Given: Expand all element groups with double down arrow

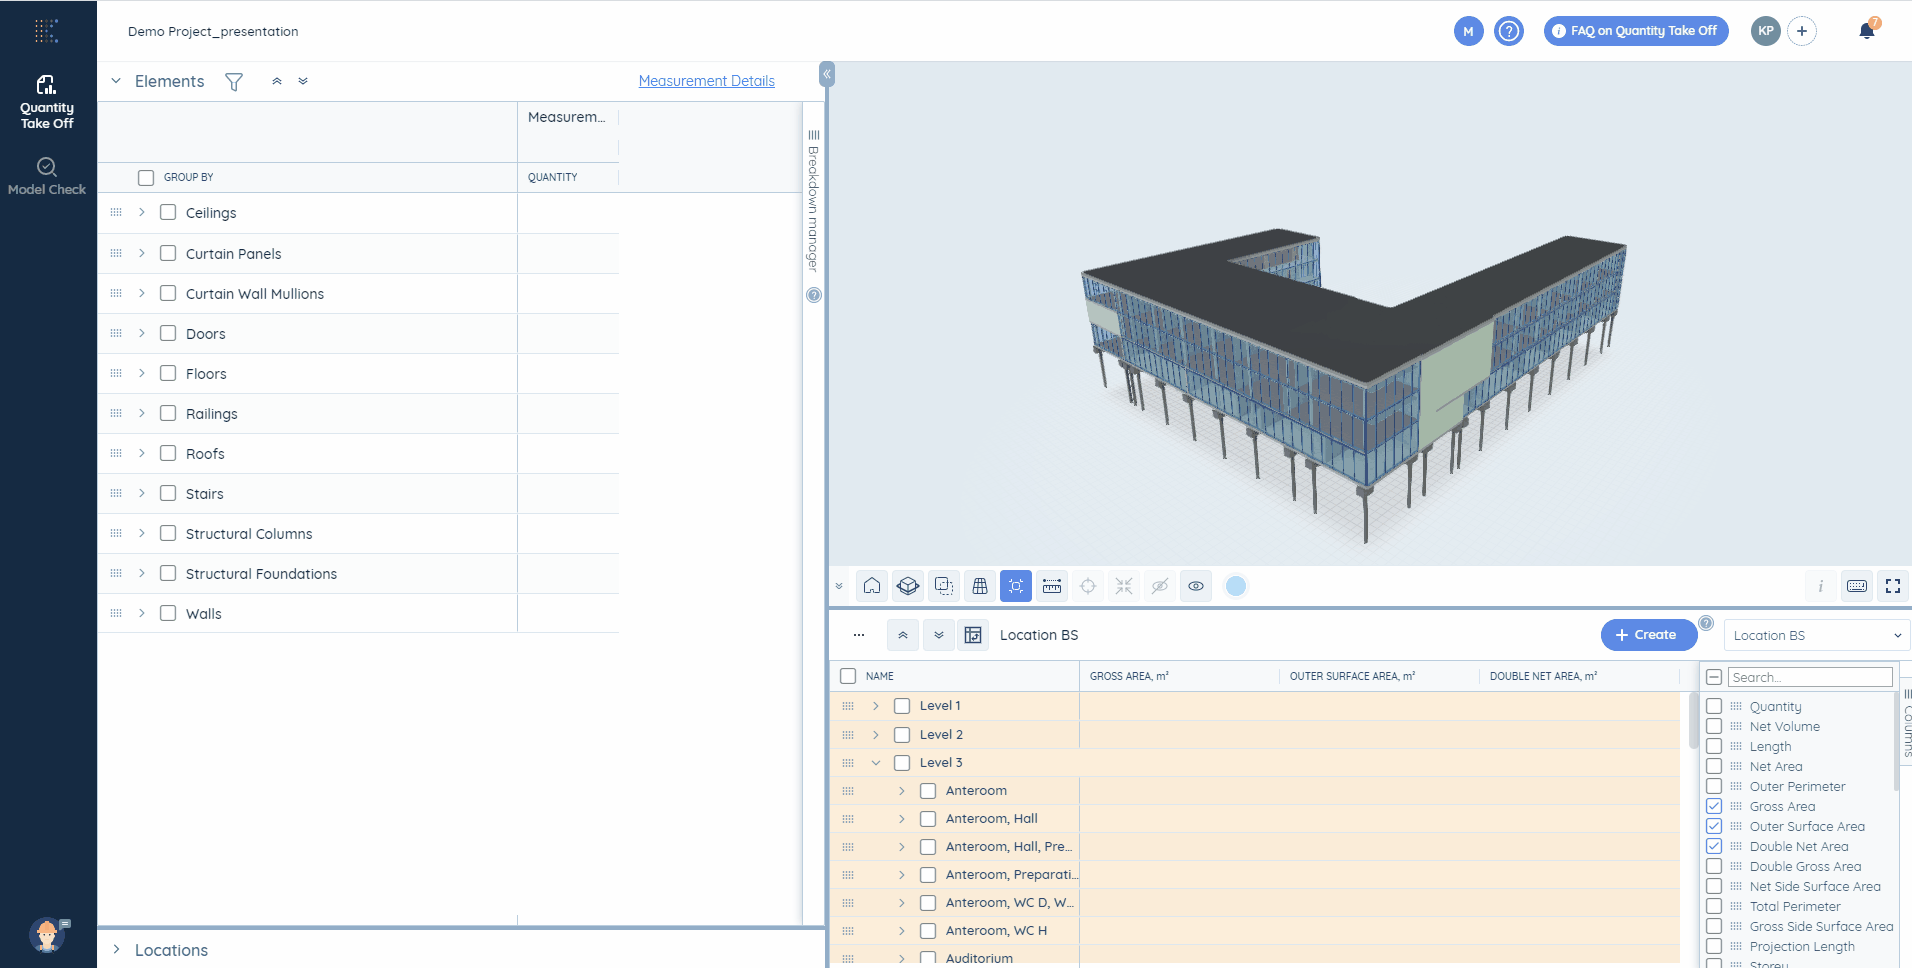Looking at the screenshot, I should click(x=303, y=82).
